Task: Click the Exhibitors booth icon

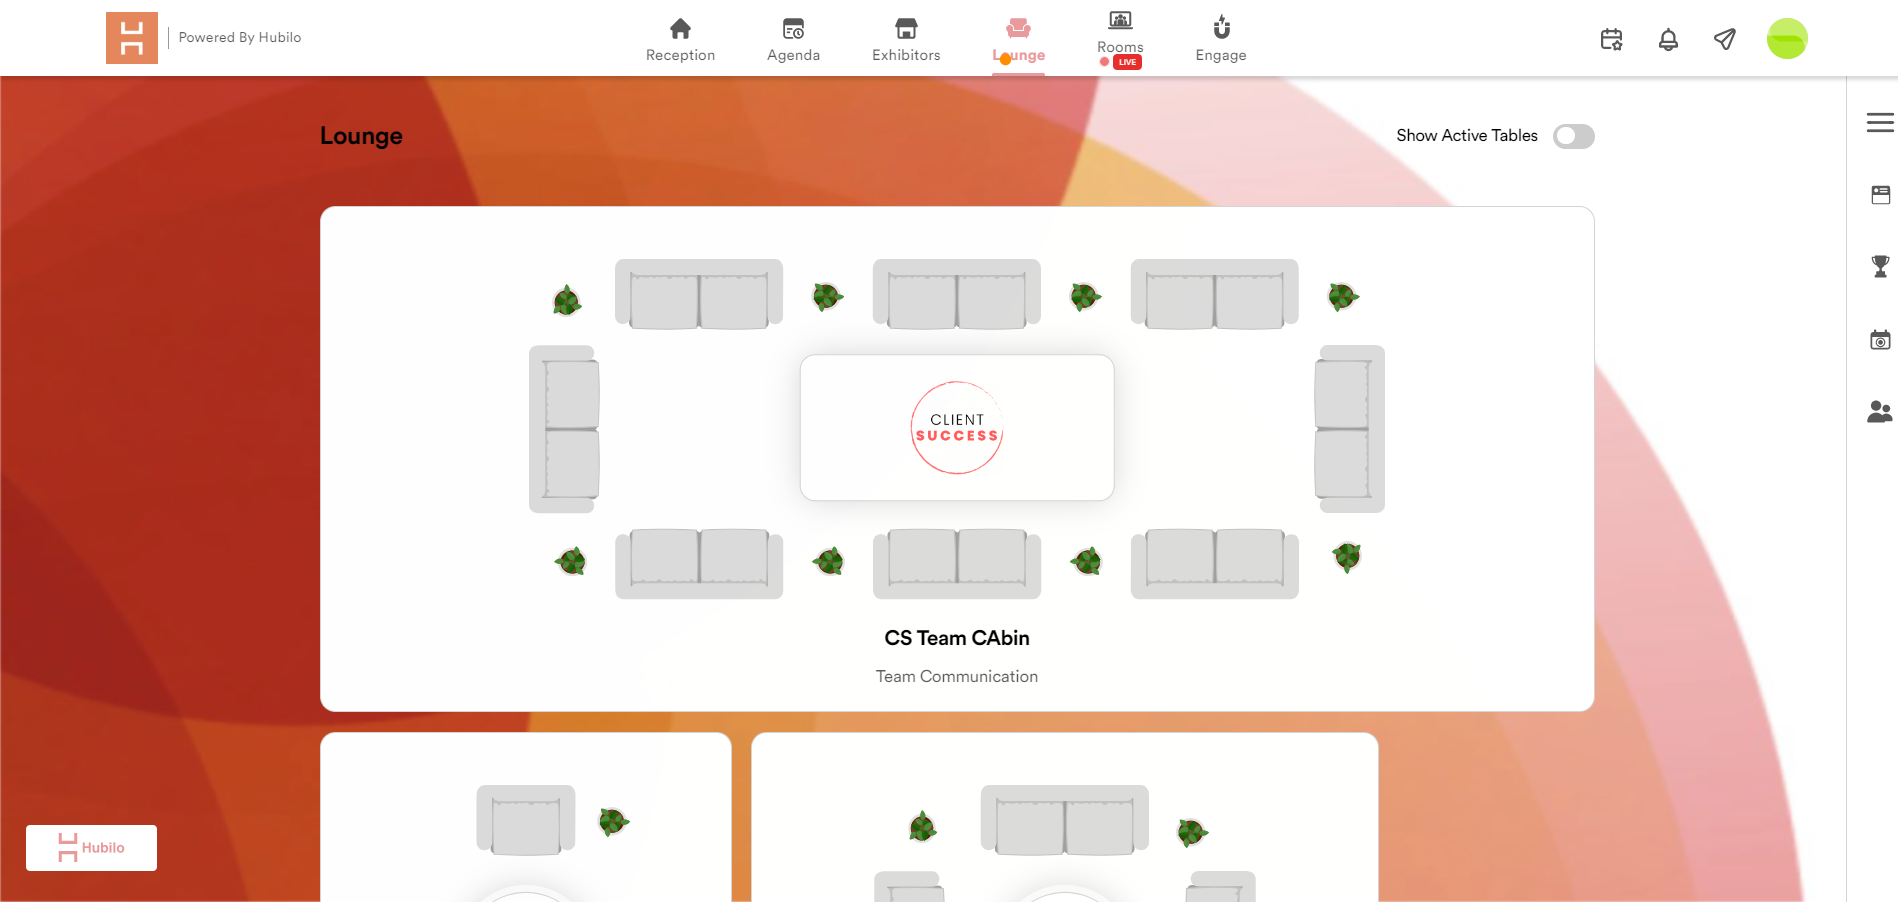Action: [906, 28]
